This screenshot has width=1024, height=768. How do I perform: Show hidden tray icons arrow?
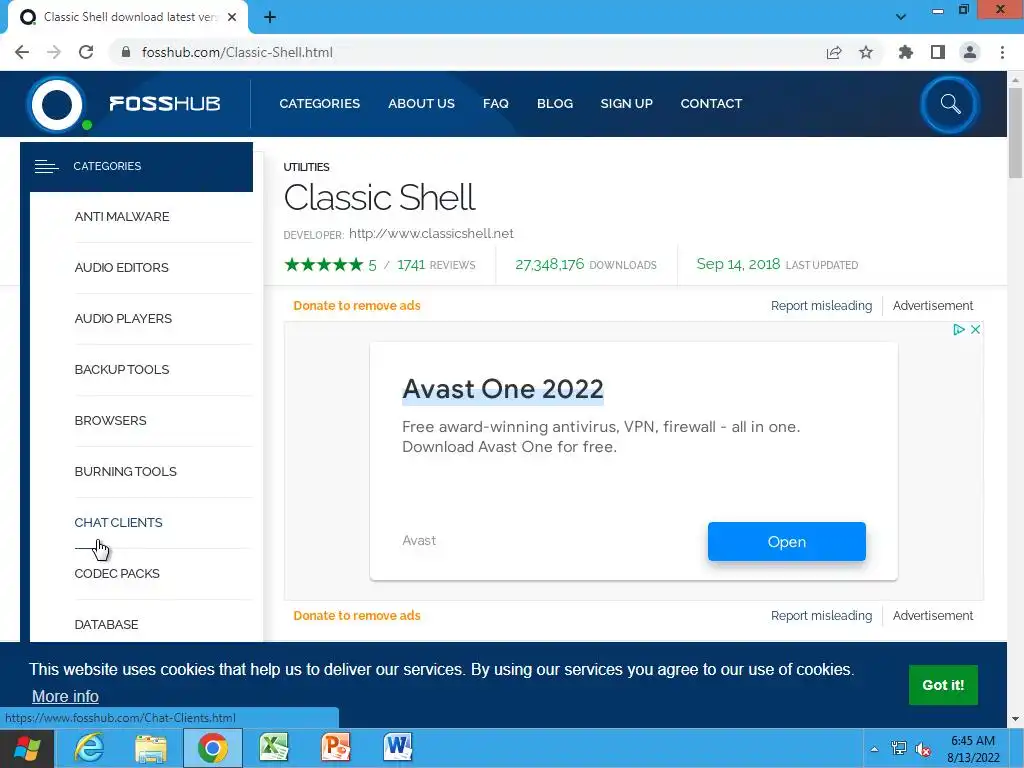[874, 749]
